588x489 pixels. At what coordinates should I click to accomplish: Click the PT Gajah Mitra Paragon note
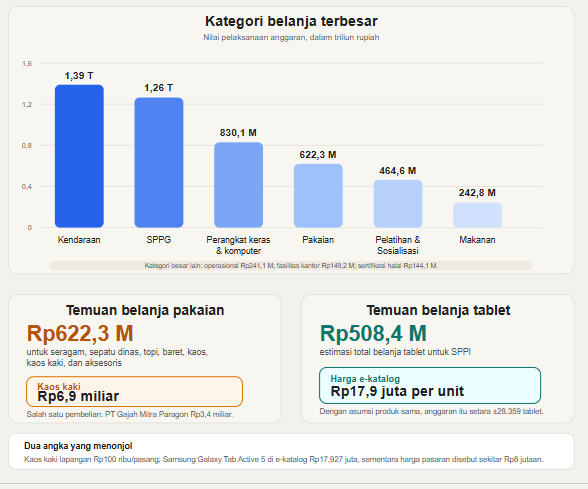(x=130, y=414)
